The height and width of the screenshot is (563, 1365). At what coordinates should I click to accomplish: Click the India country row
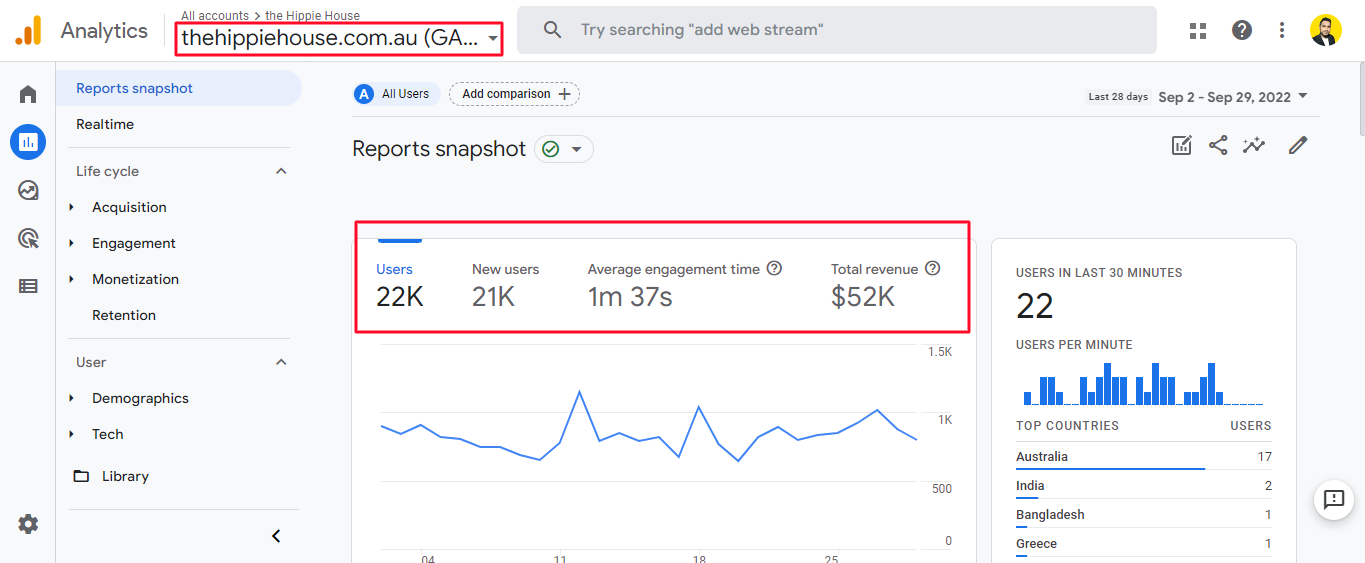coord(1144,486)
